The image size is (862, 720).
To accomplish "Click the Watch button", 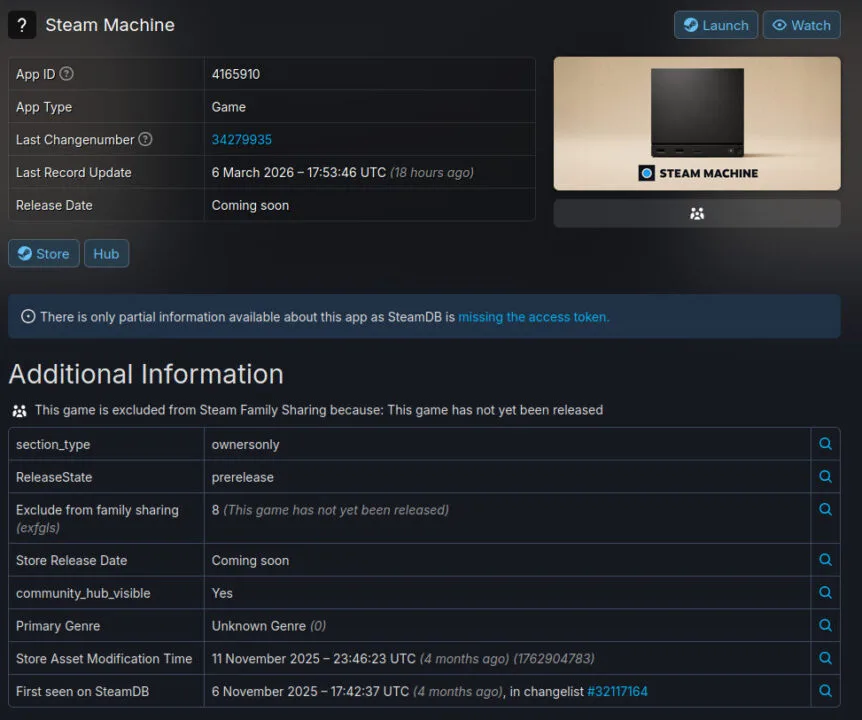I will (801, 25).
